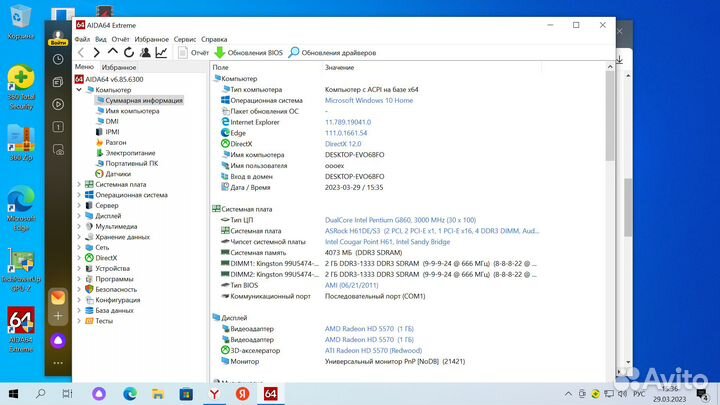Viewport: 720px width, 405px height.
Task: Select Датчики tree item
Action: (113, 174)
